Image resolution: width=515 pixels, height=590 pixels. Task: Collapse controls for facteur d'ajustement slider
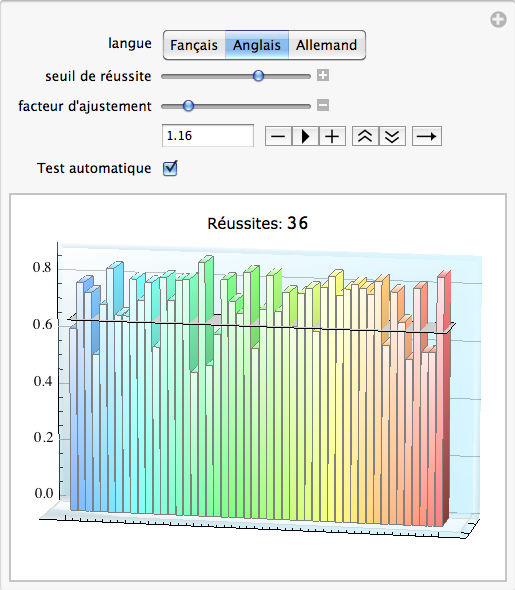[323, 105]
